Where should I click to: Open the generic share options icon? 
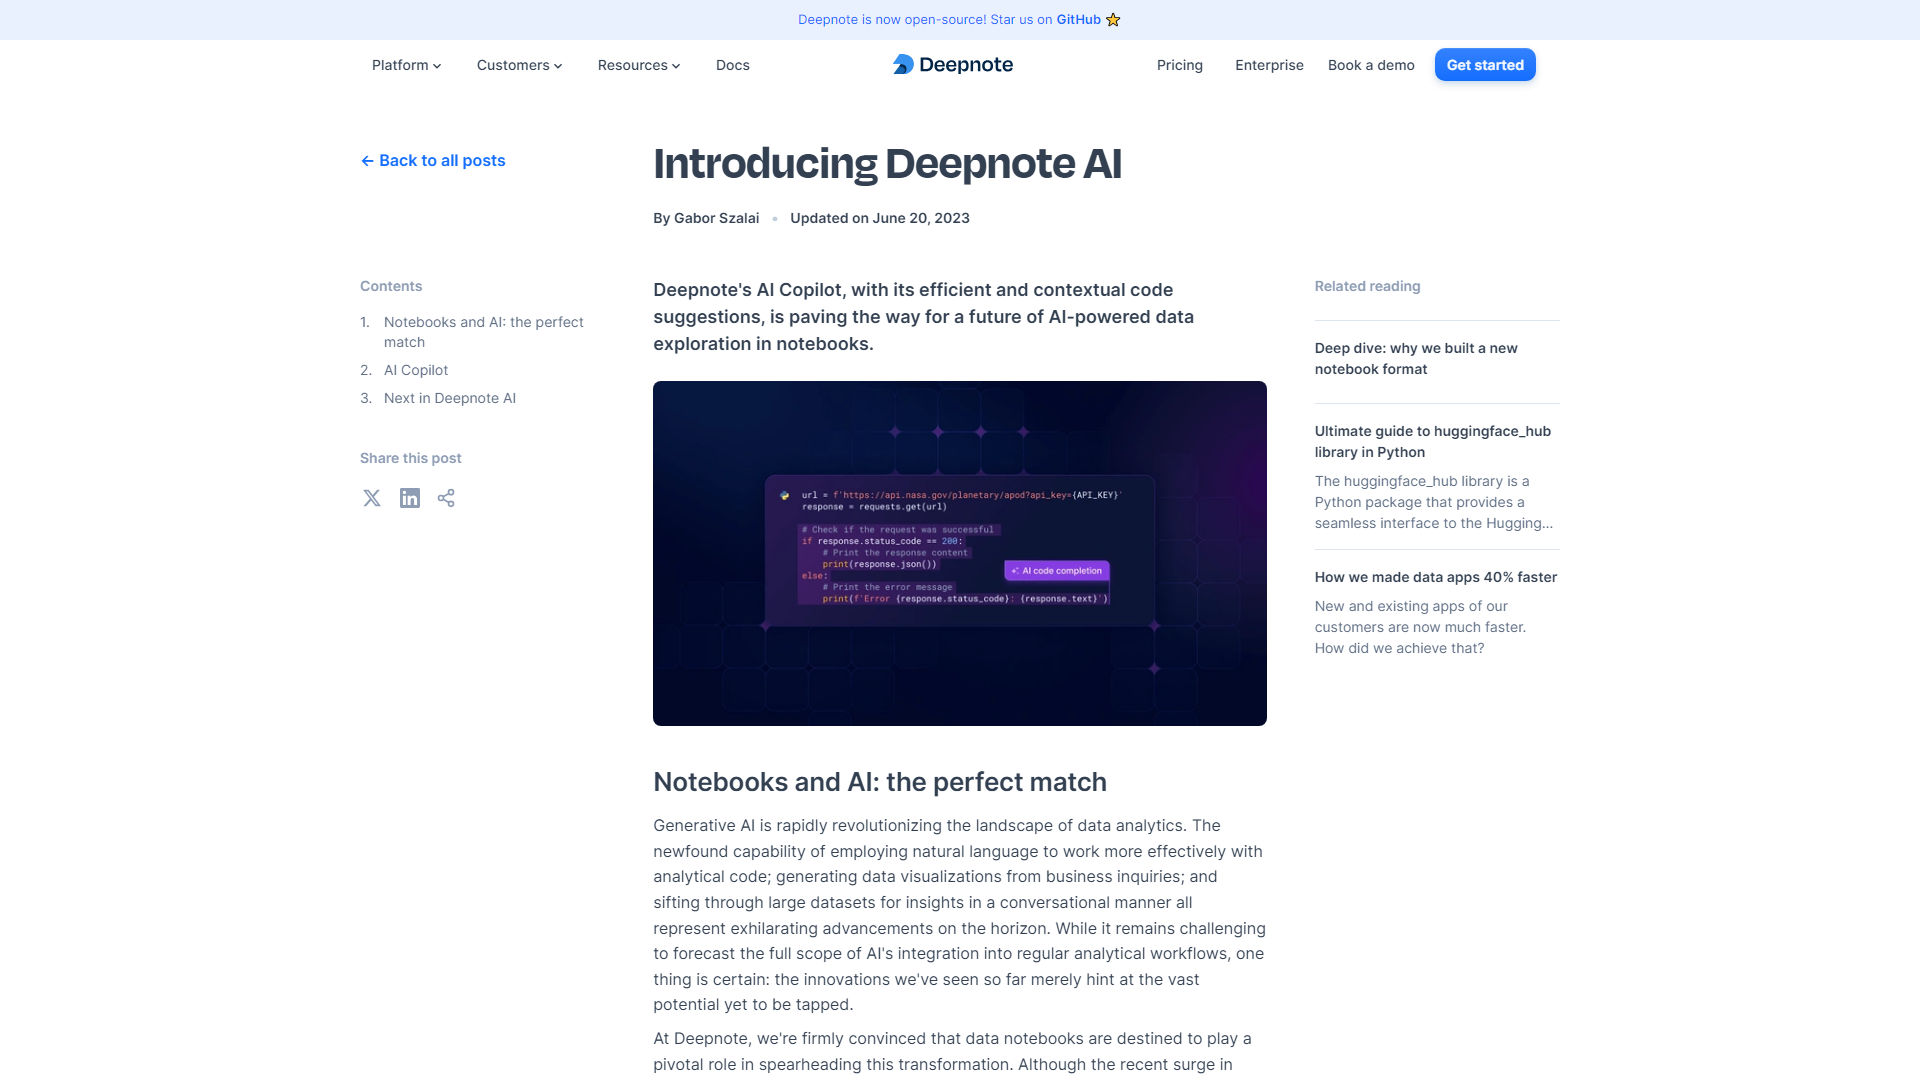446,498
